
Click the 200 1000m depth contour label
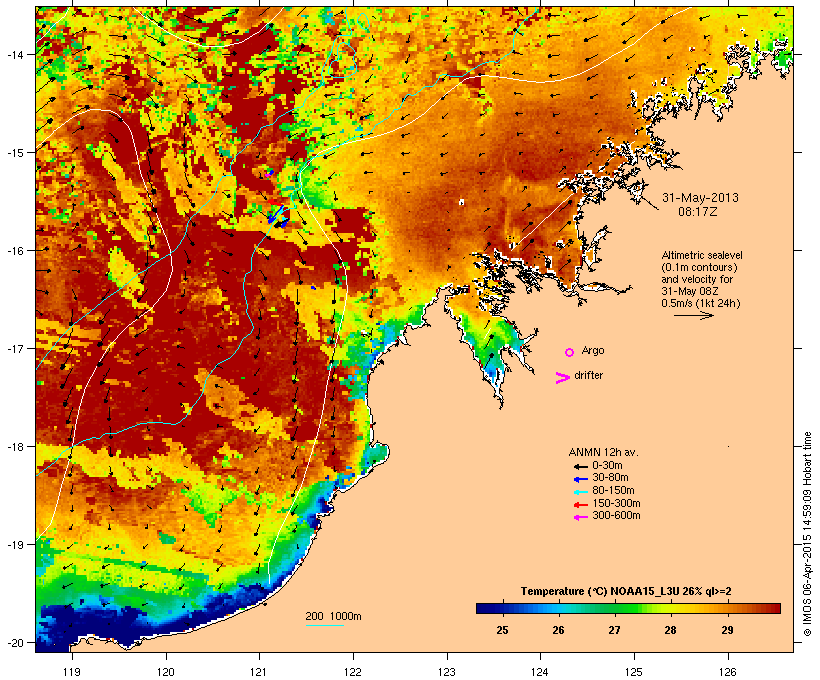click(x=333, y=617)
